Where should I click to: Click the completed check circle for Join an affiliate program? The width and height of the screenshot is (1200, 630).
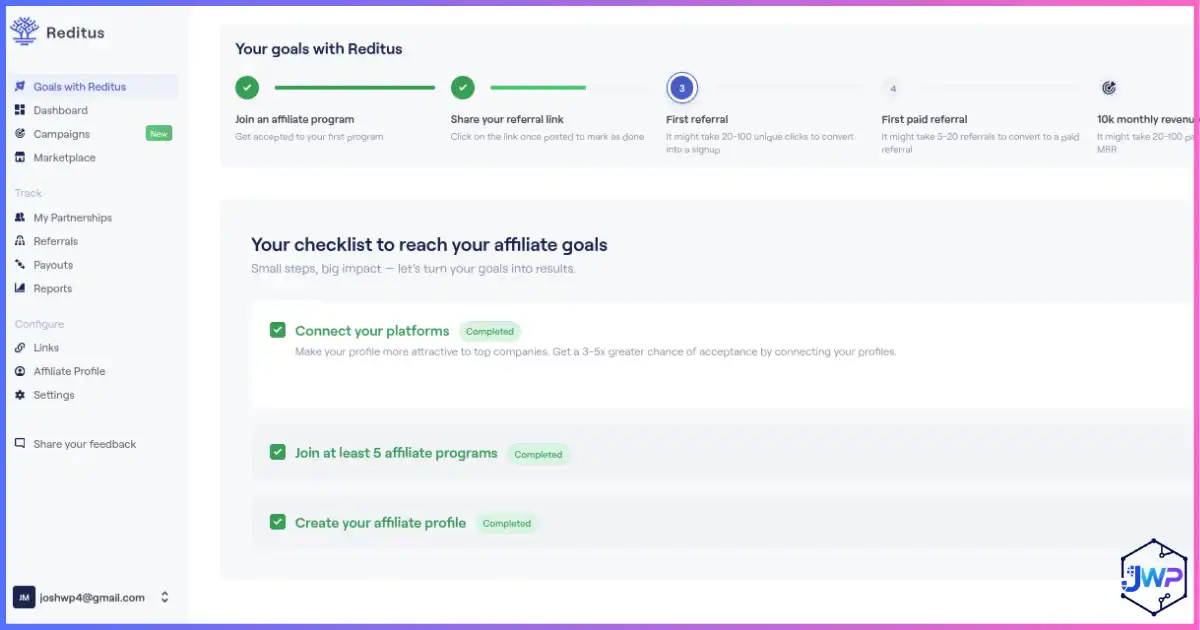click(247, 88)
